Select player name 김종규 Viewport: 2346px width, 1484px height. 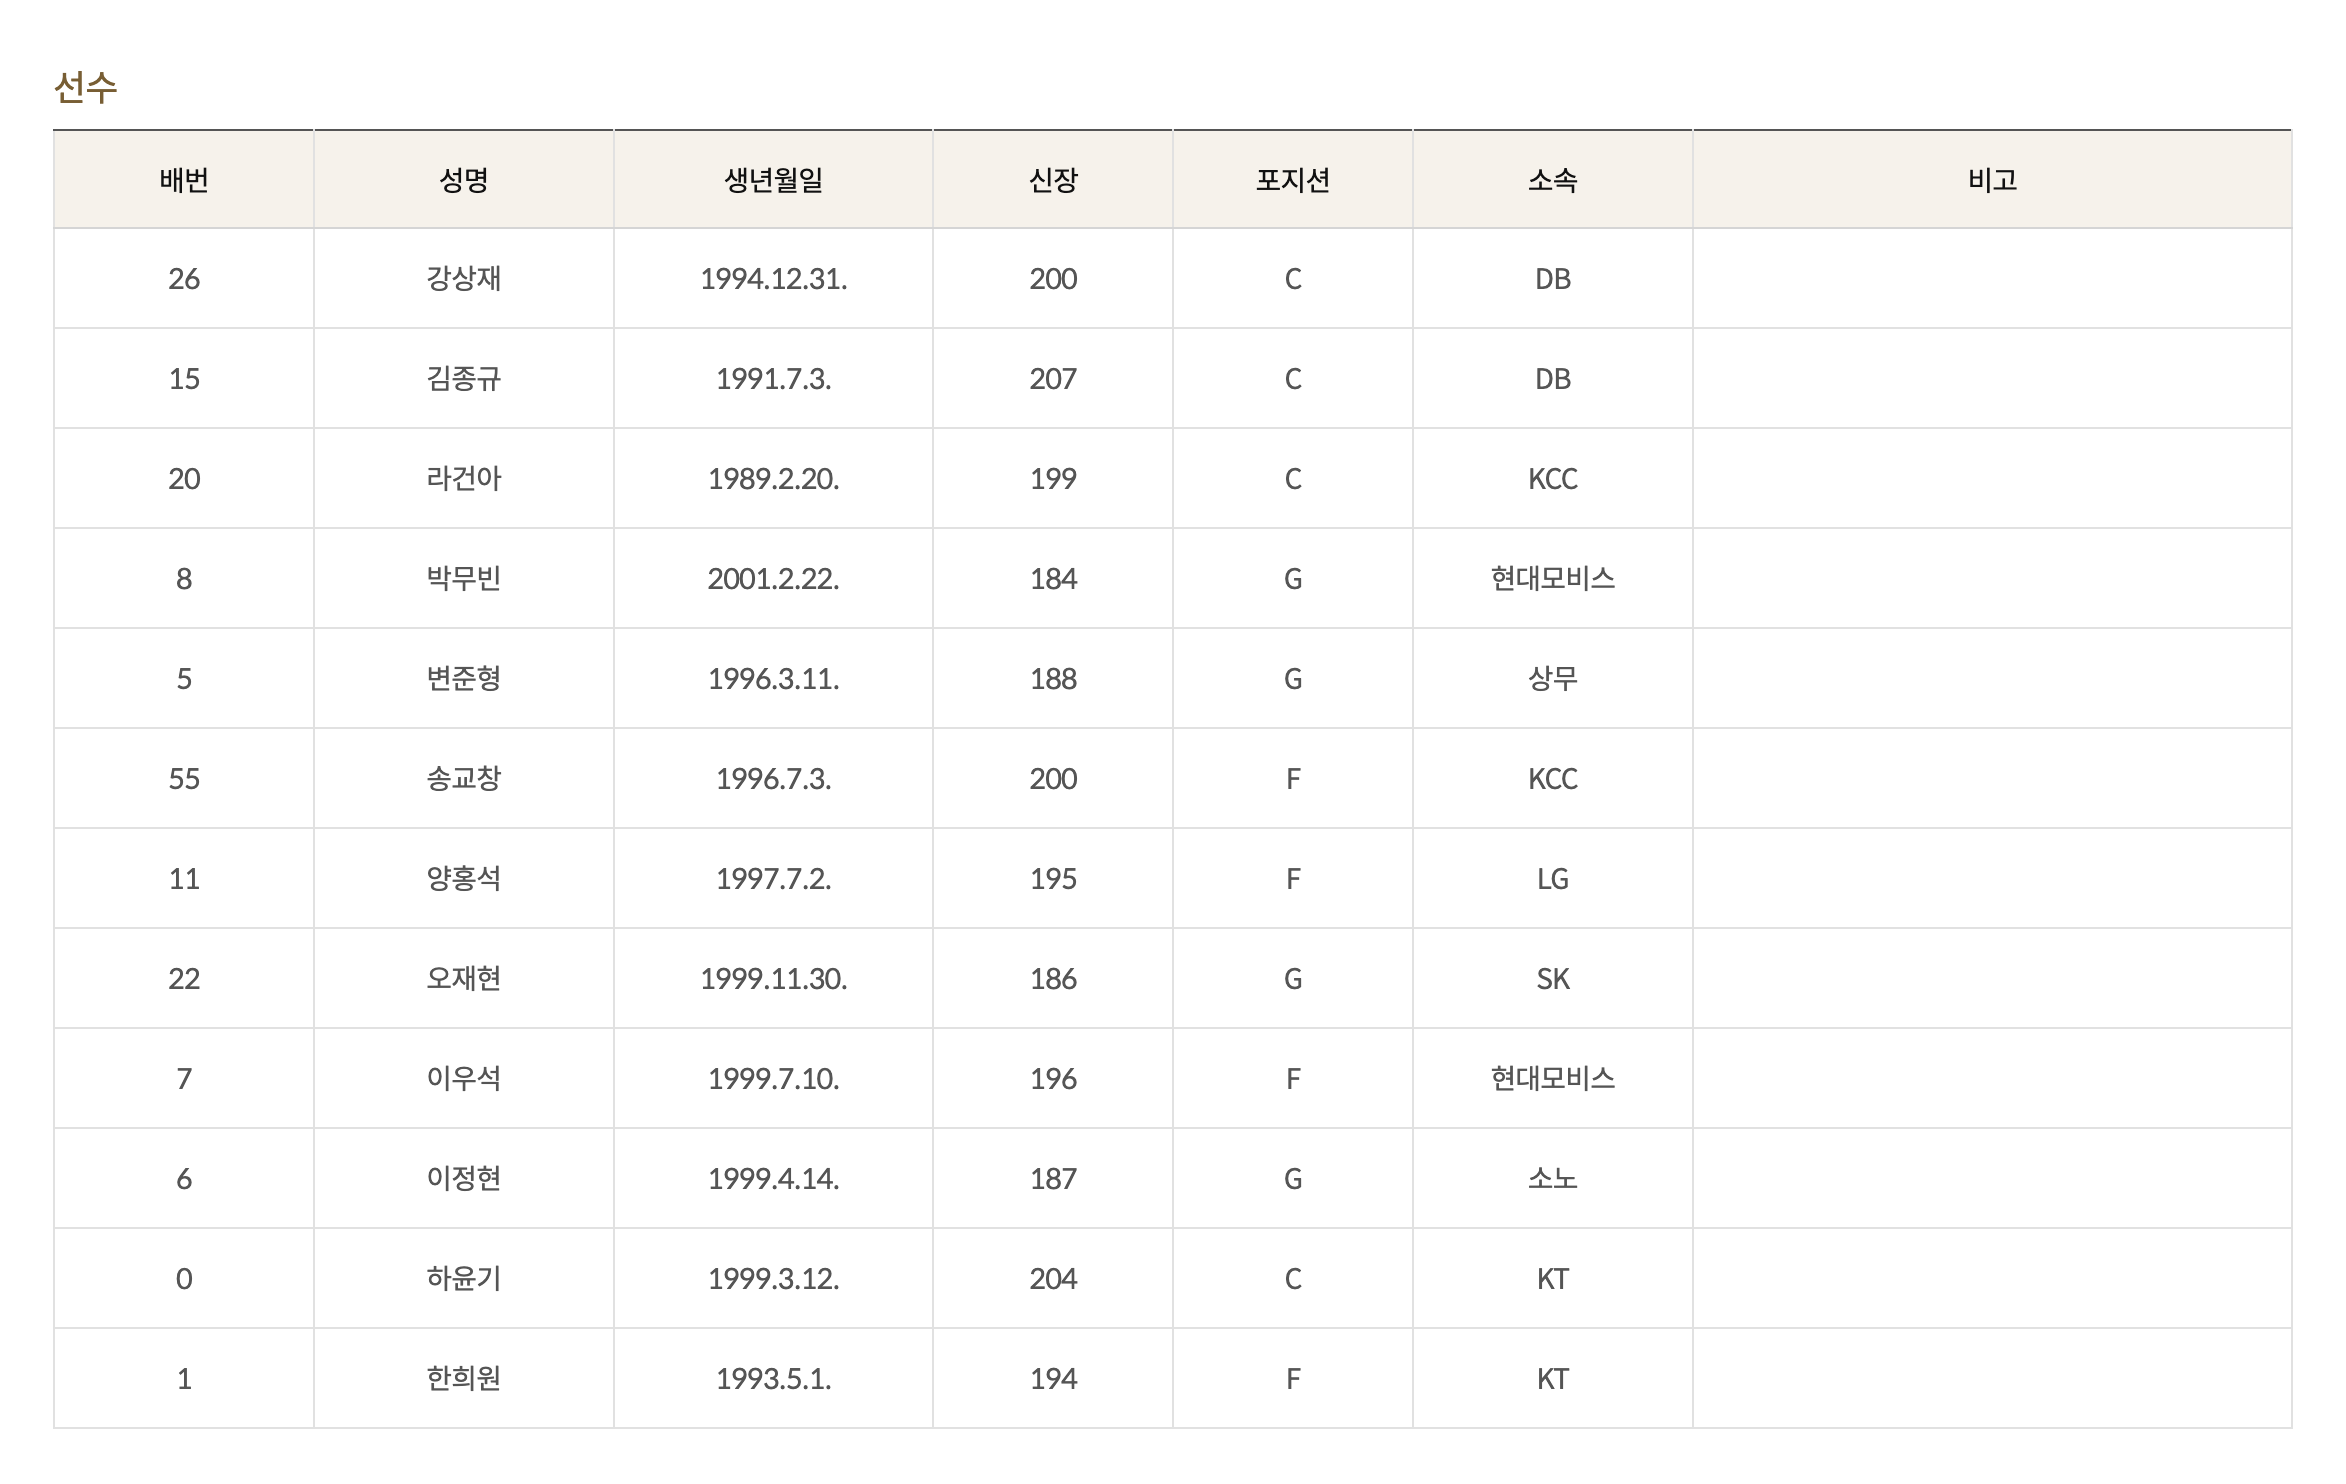464,378
